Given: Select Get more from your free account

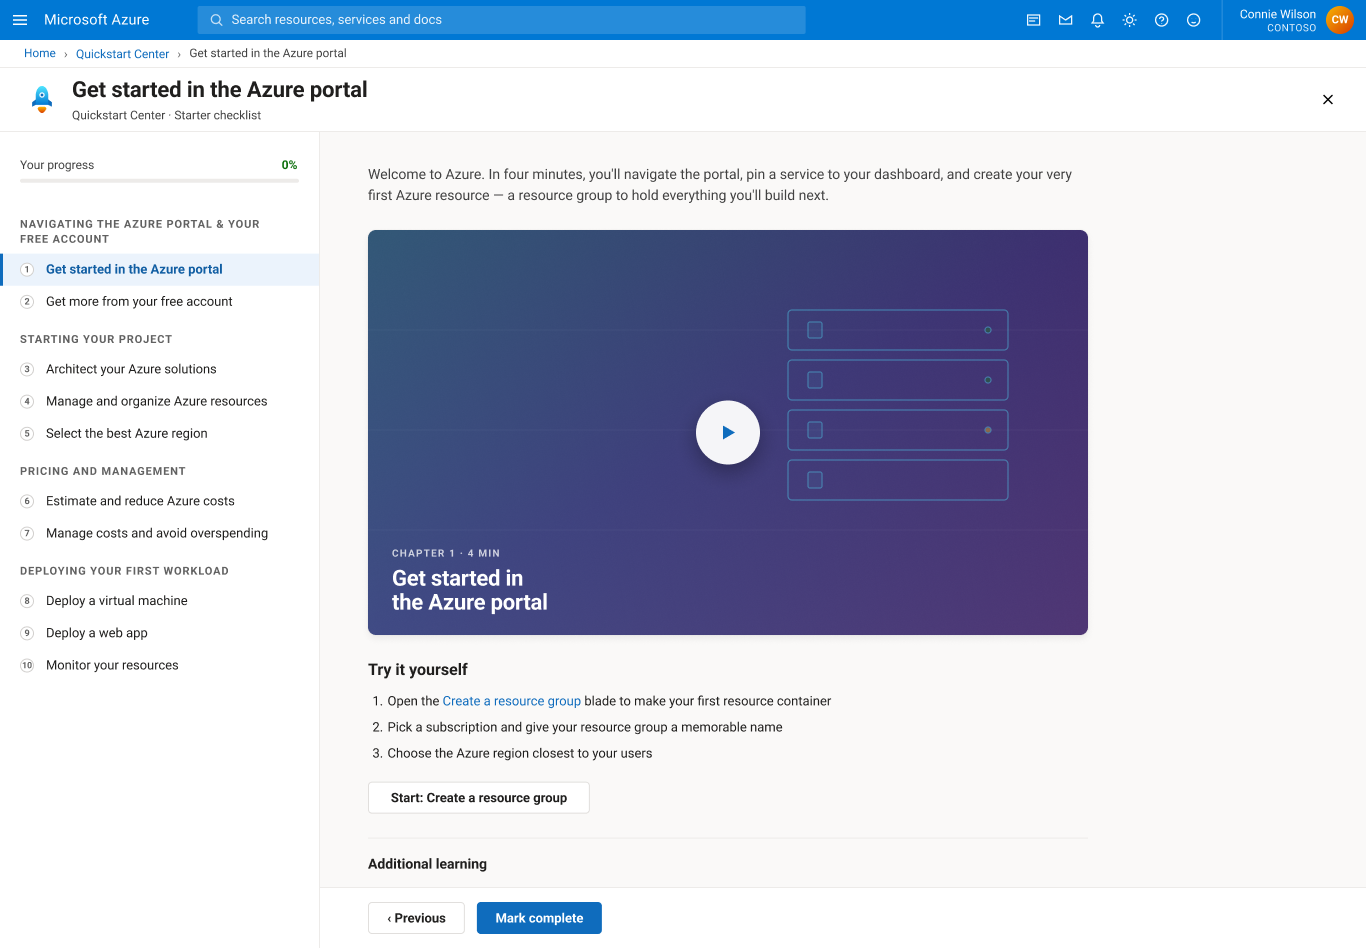Looking at the screenshot, I should (x=160, y=302).
